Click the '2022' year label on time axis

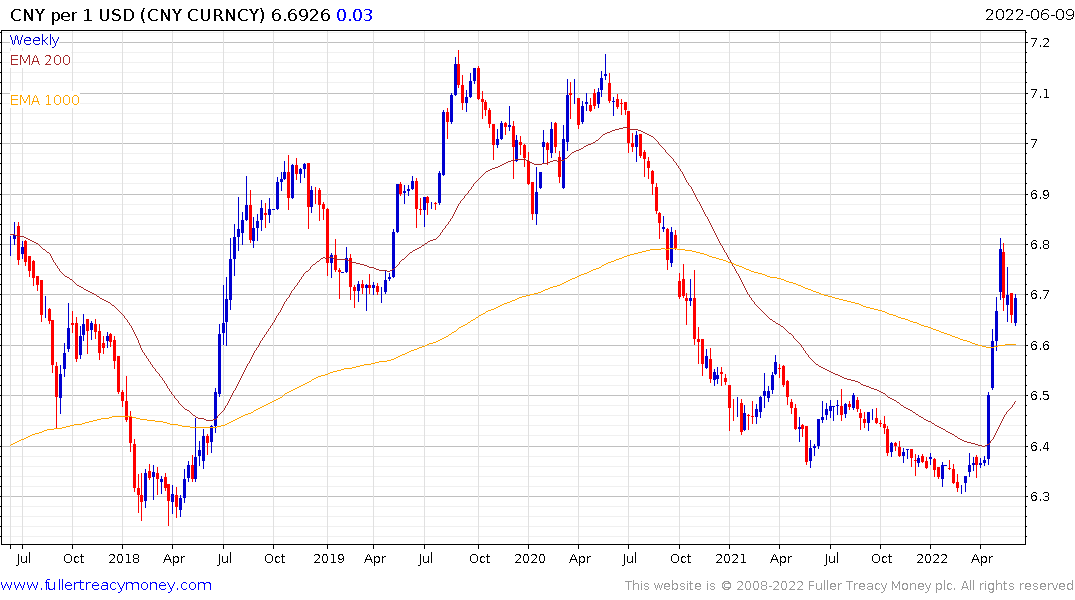(932, 559)
